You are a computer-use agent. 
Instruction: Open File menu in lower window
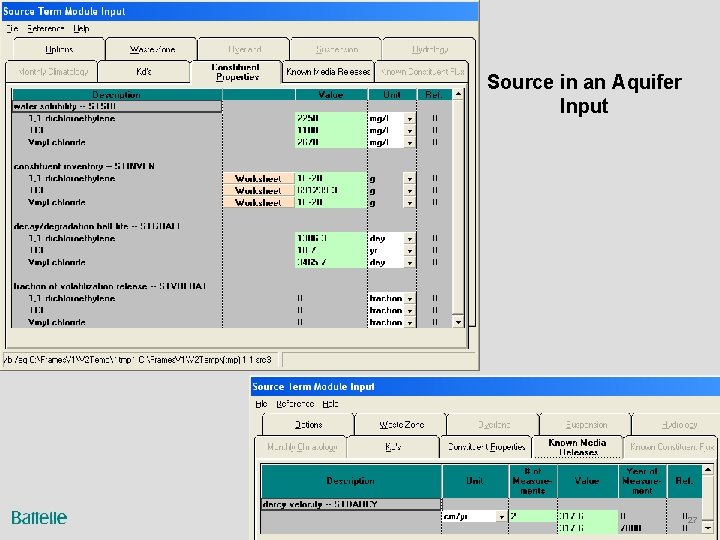[261, 404]
